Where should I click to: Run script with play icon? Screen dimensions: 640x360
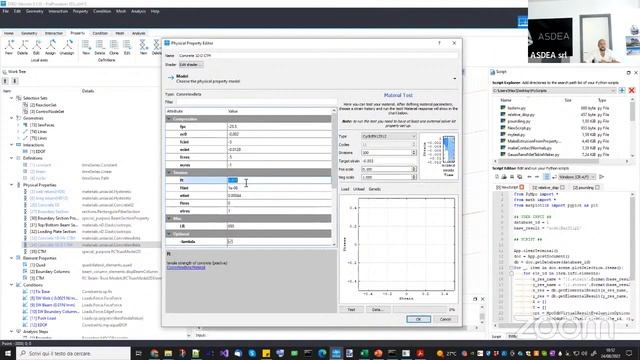tap(601, 177)
